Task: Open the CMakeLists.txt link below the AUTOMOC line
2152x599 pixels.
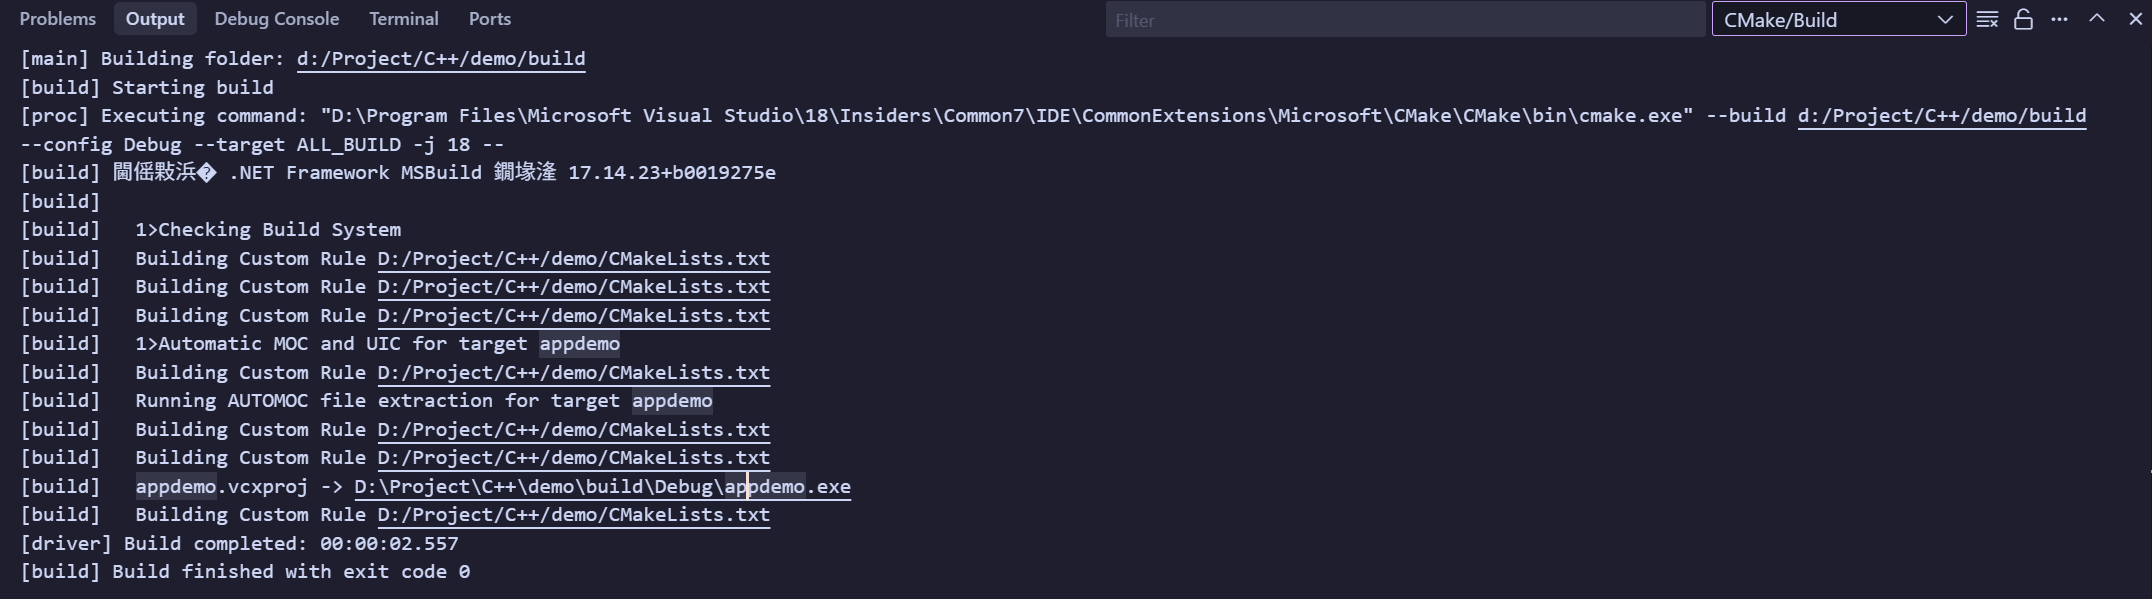Action: pos(572,372)
